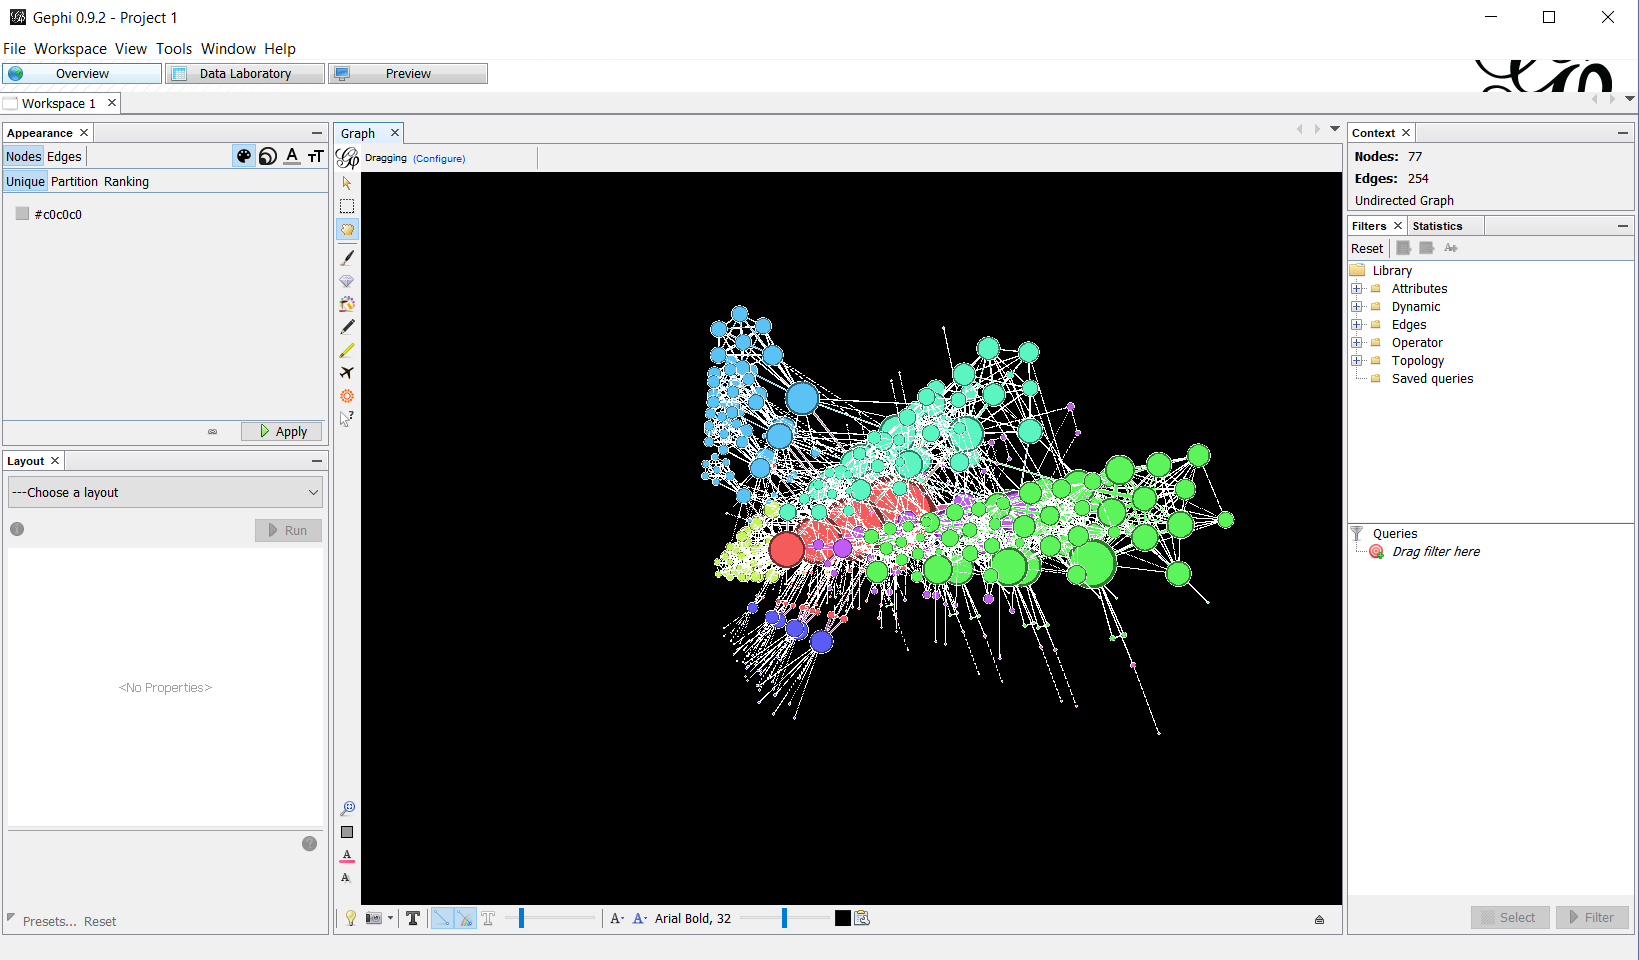Toggle edges display in the graph
Image resolution: width=1639 pixels, height=960 pixels.
(x=441, y=918)
